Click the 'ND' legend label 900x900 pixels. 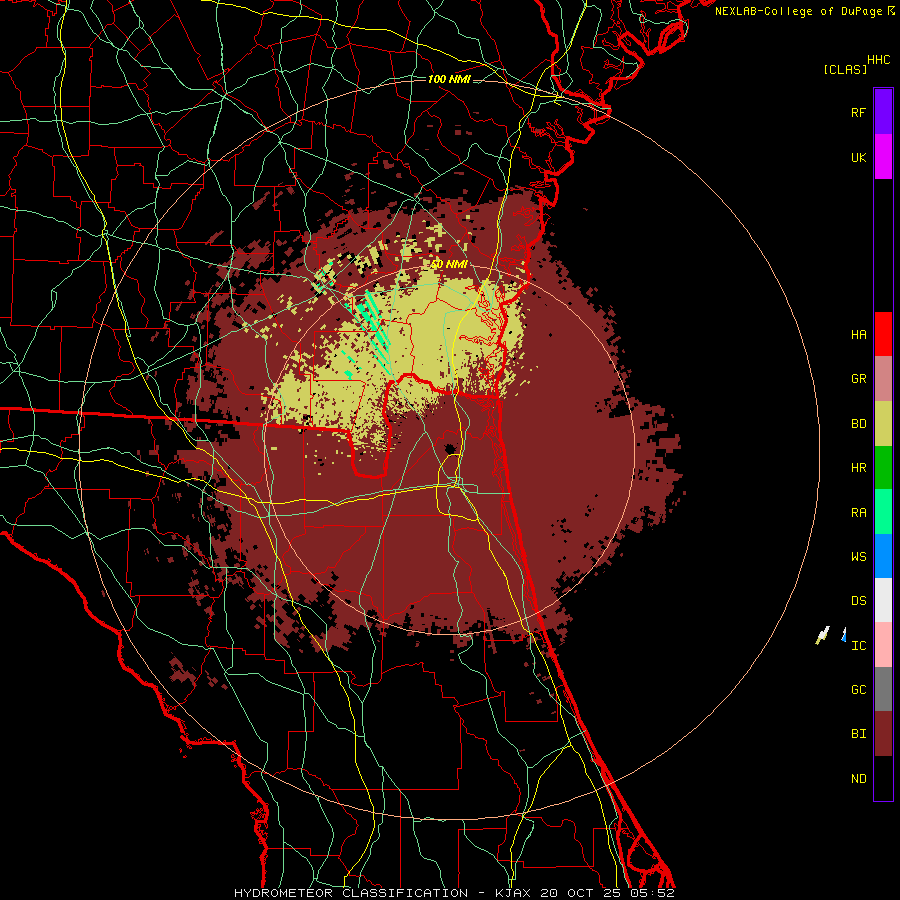click(858, 779)
